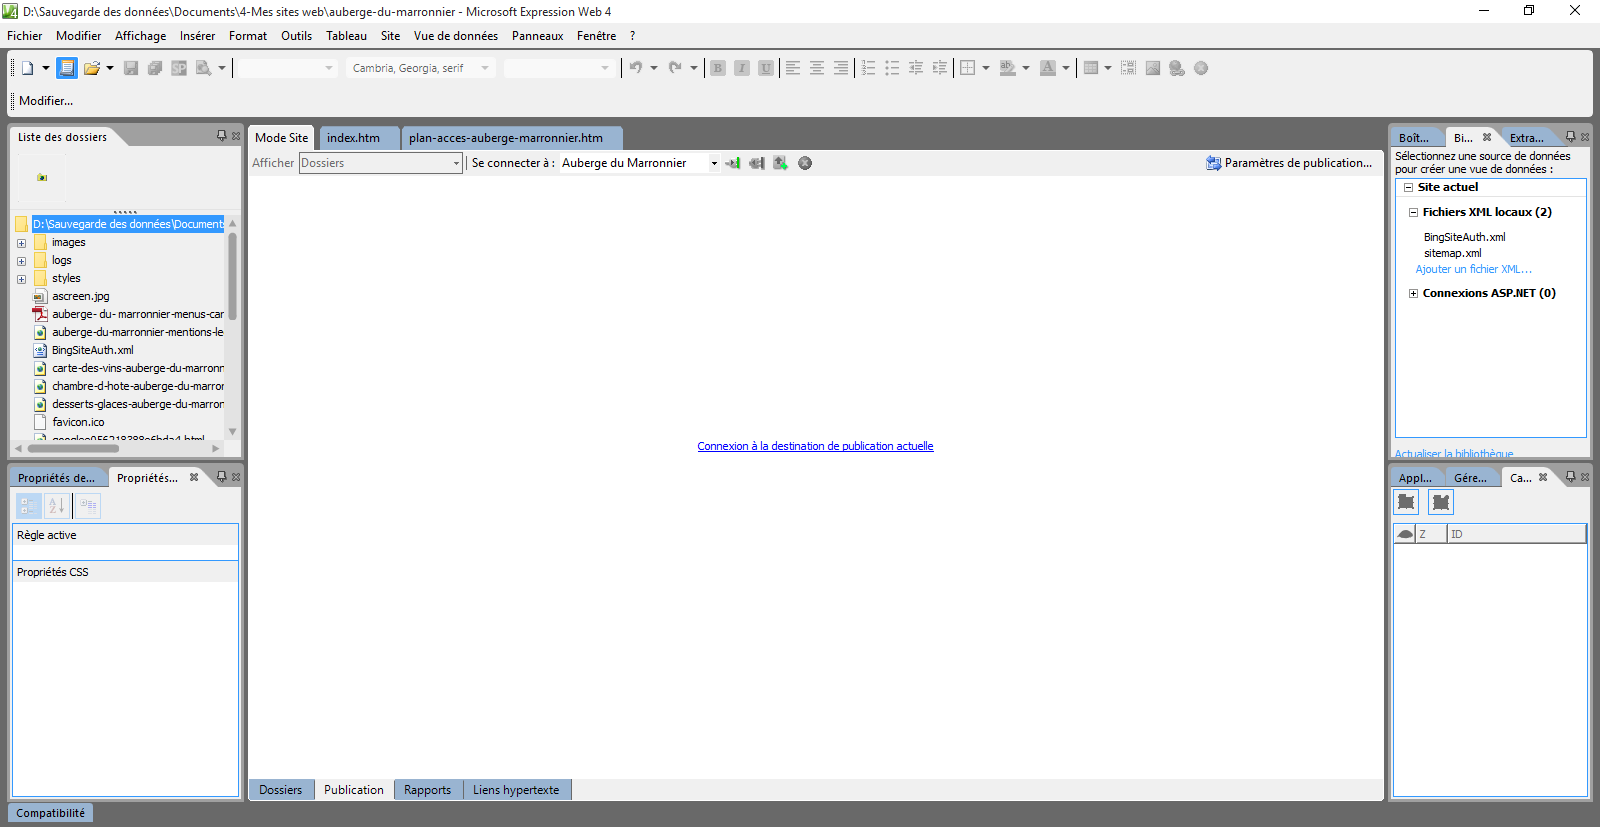Open Paramètres de publication settings

[1289, 163]
